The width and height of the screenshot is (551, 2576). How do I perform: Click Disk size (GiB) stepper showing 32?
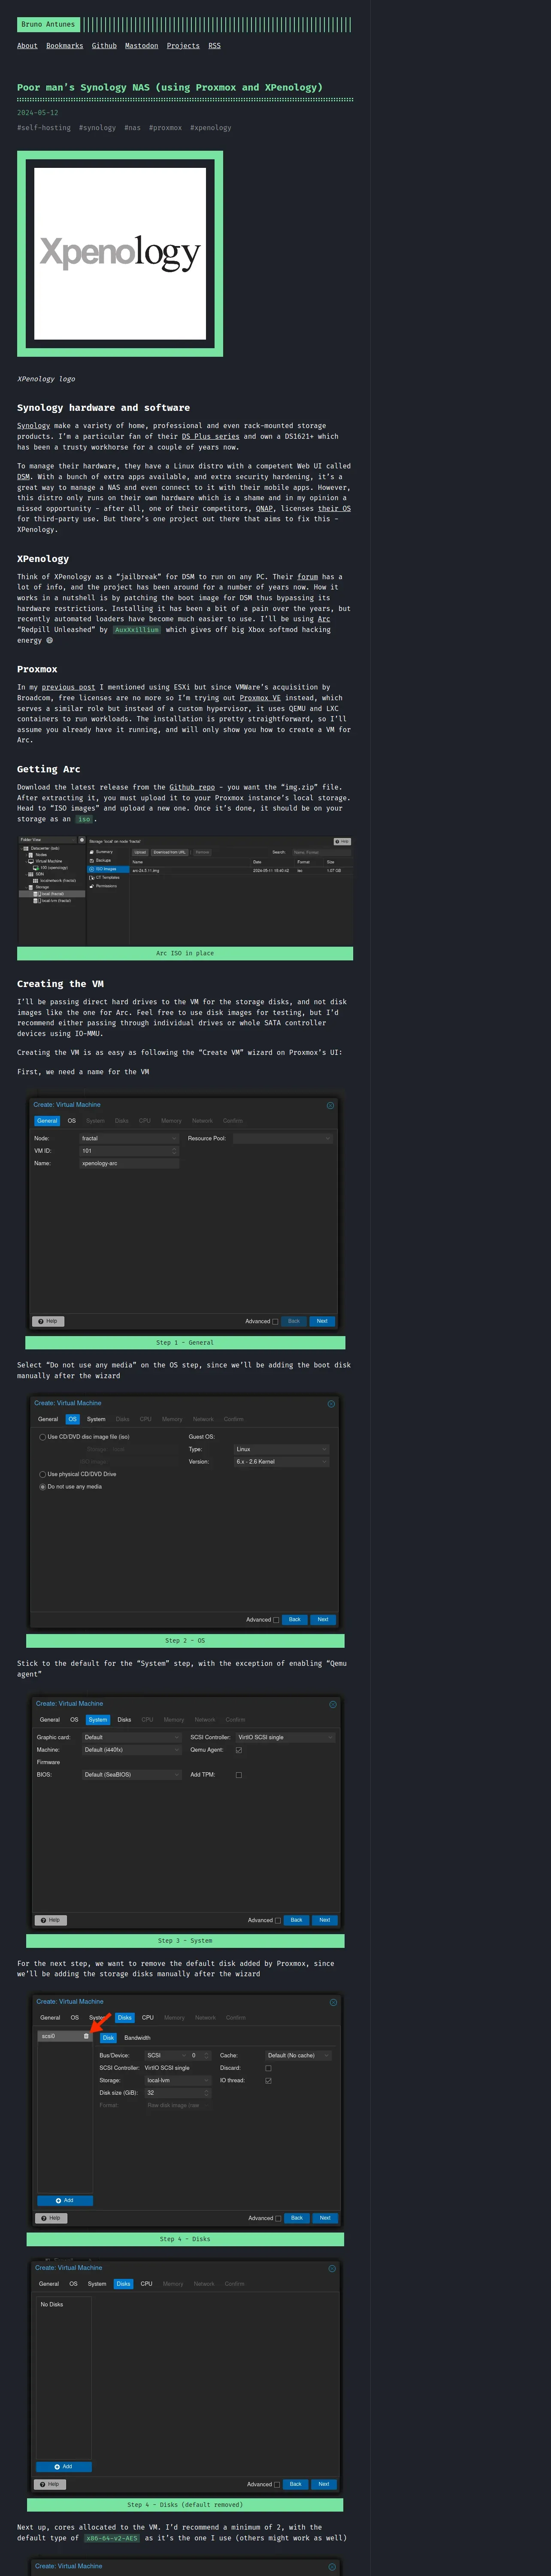click(x=178, y=2092)
